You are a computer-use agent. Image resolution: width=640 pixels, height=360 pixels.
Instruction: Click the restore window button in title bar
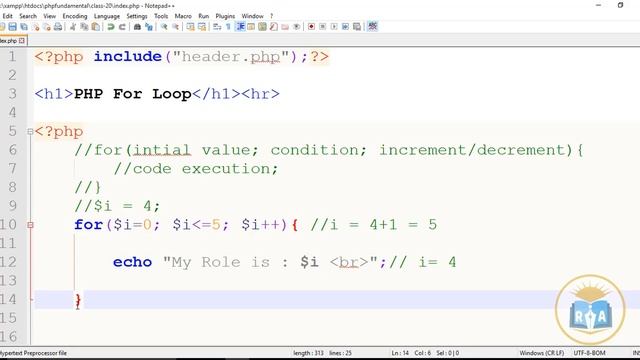click(x=620, y=5)
